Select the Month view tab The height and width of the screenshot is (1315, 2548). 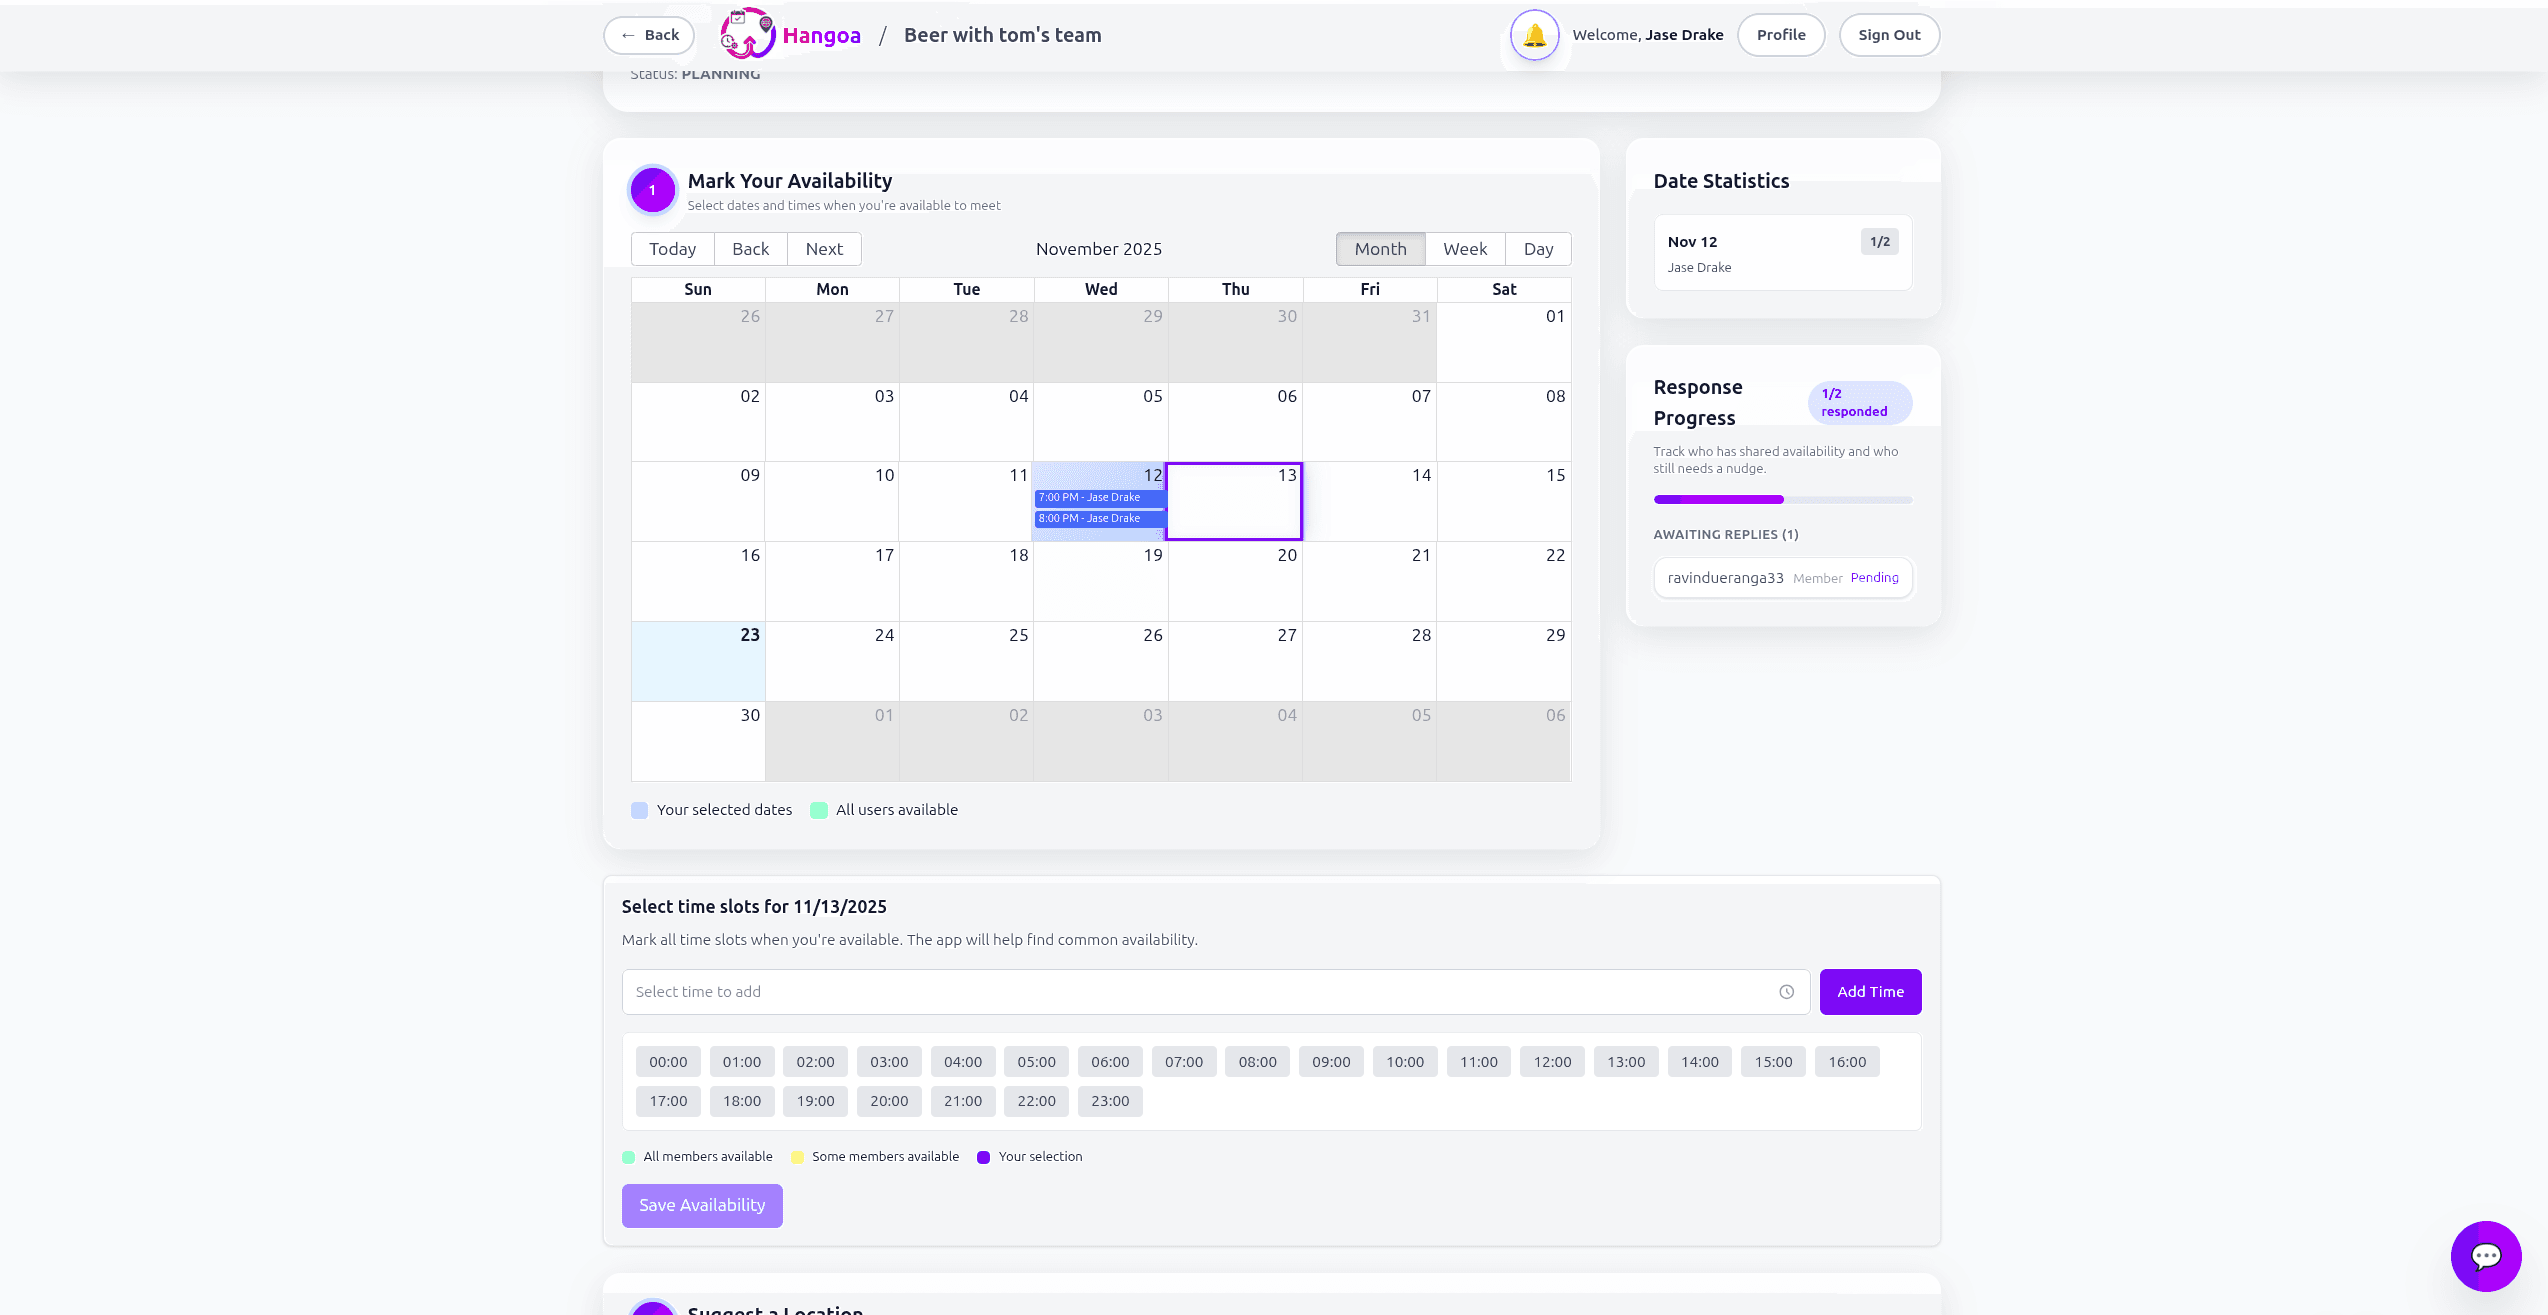click(x=1380, y=249)
